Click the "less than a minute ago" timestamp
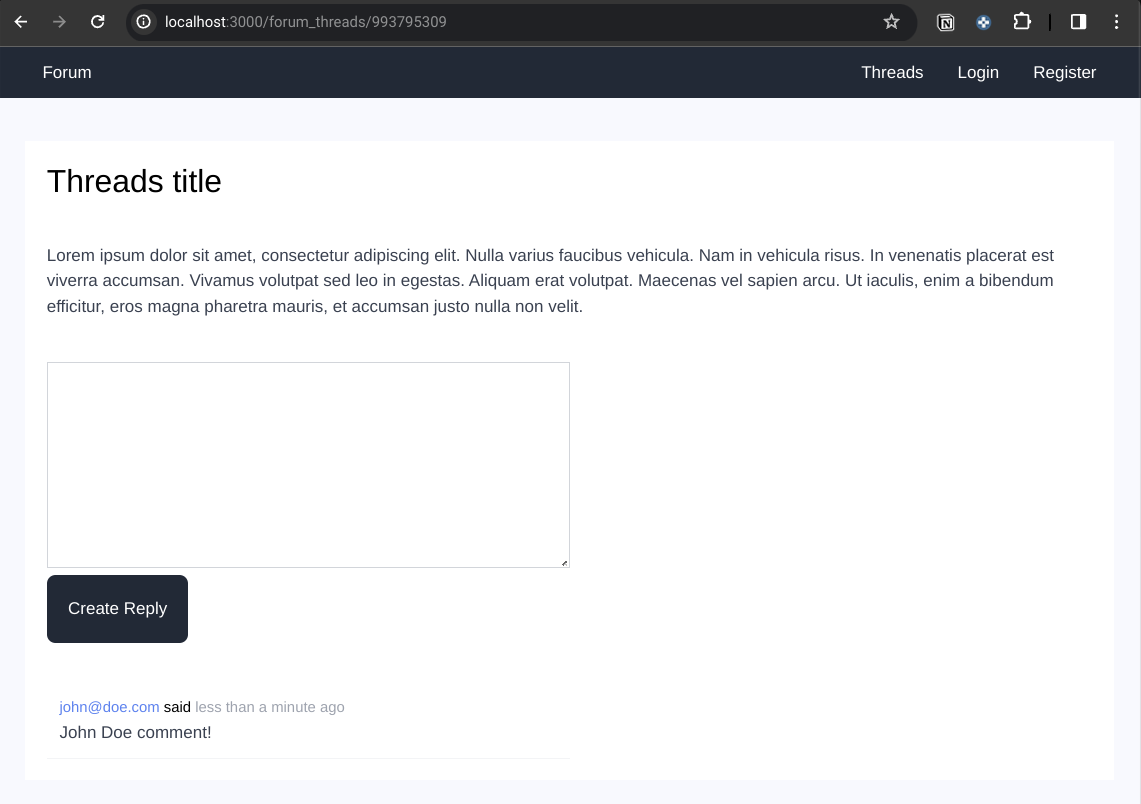 pos(269,707)
